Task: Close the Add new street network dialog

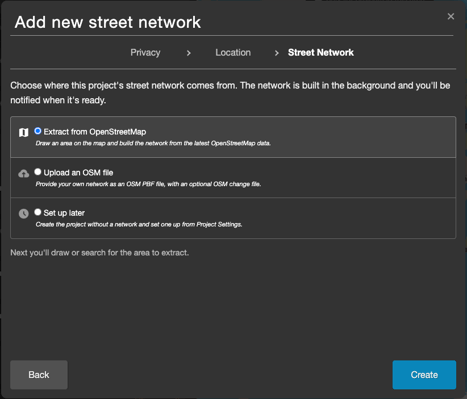Action: [451, 16]
